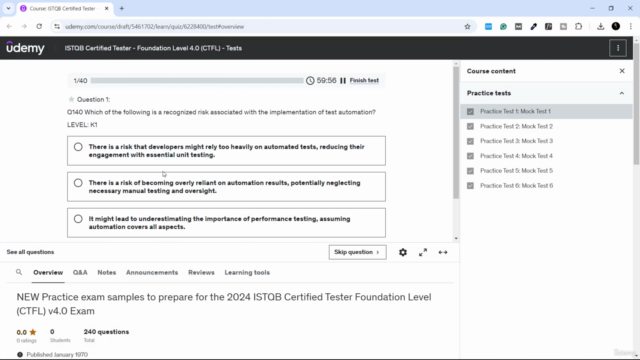
Task: Click the browser address bar URL
Action: [155, 27]
